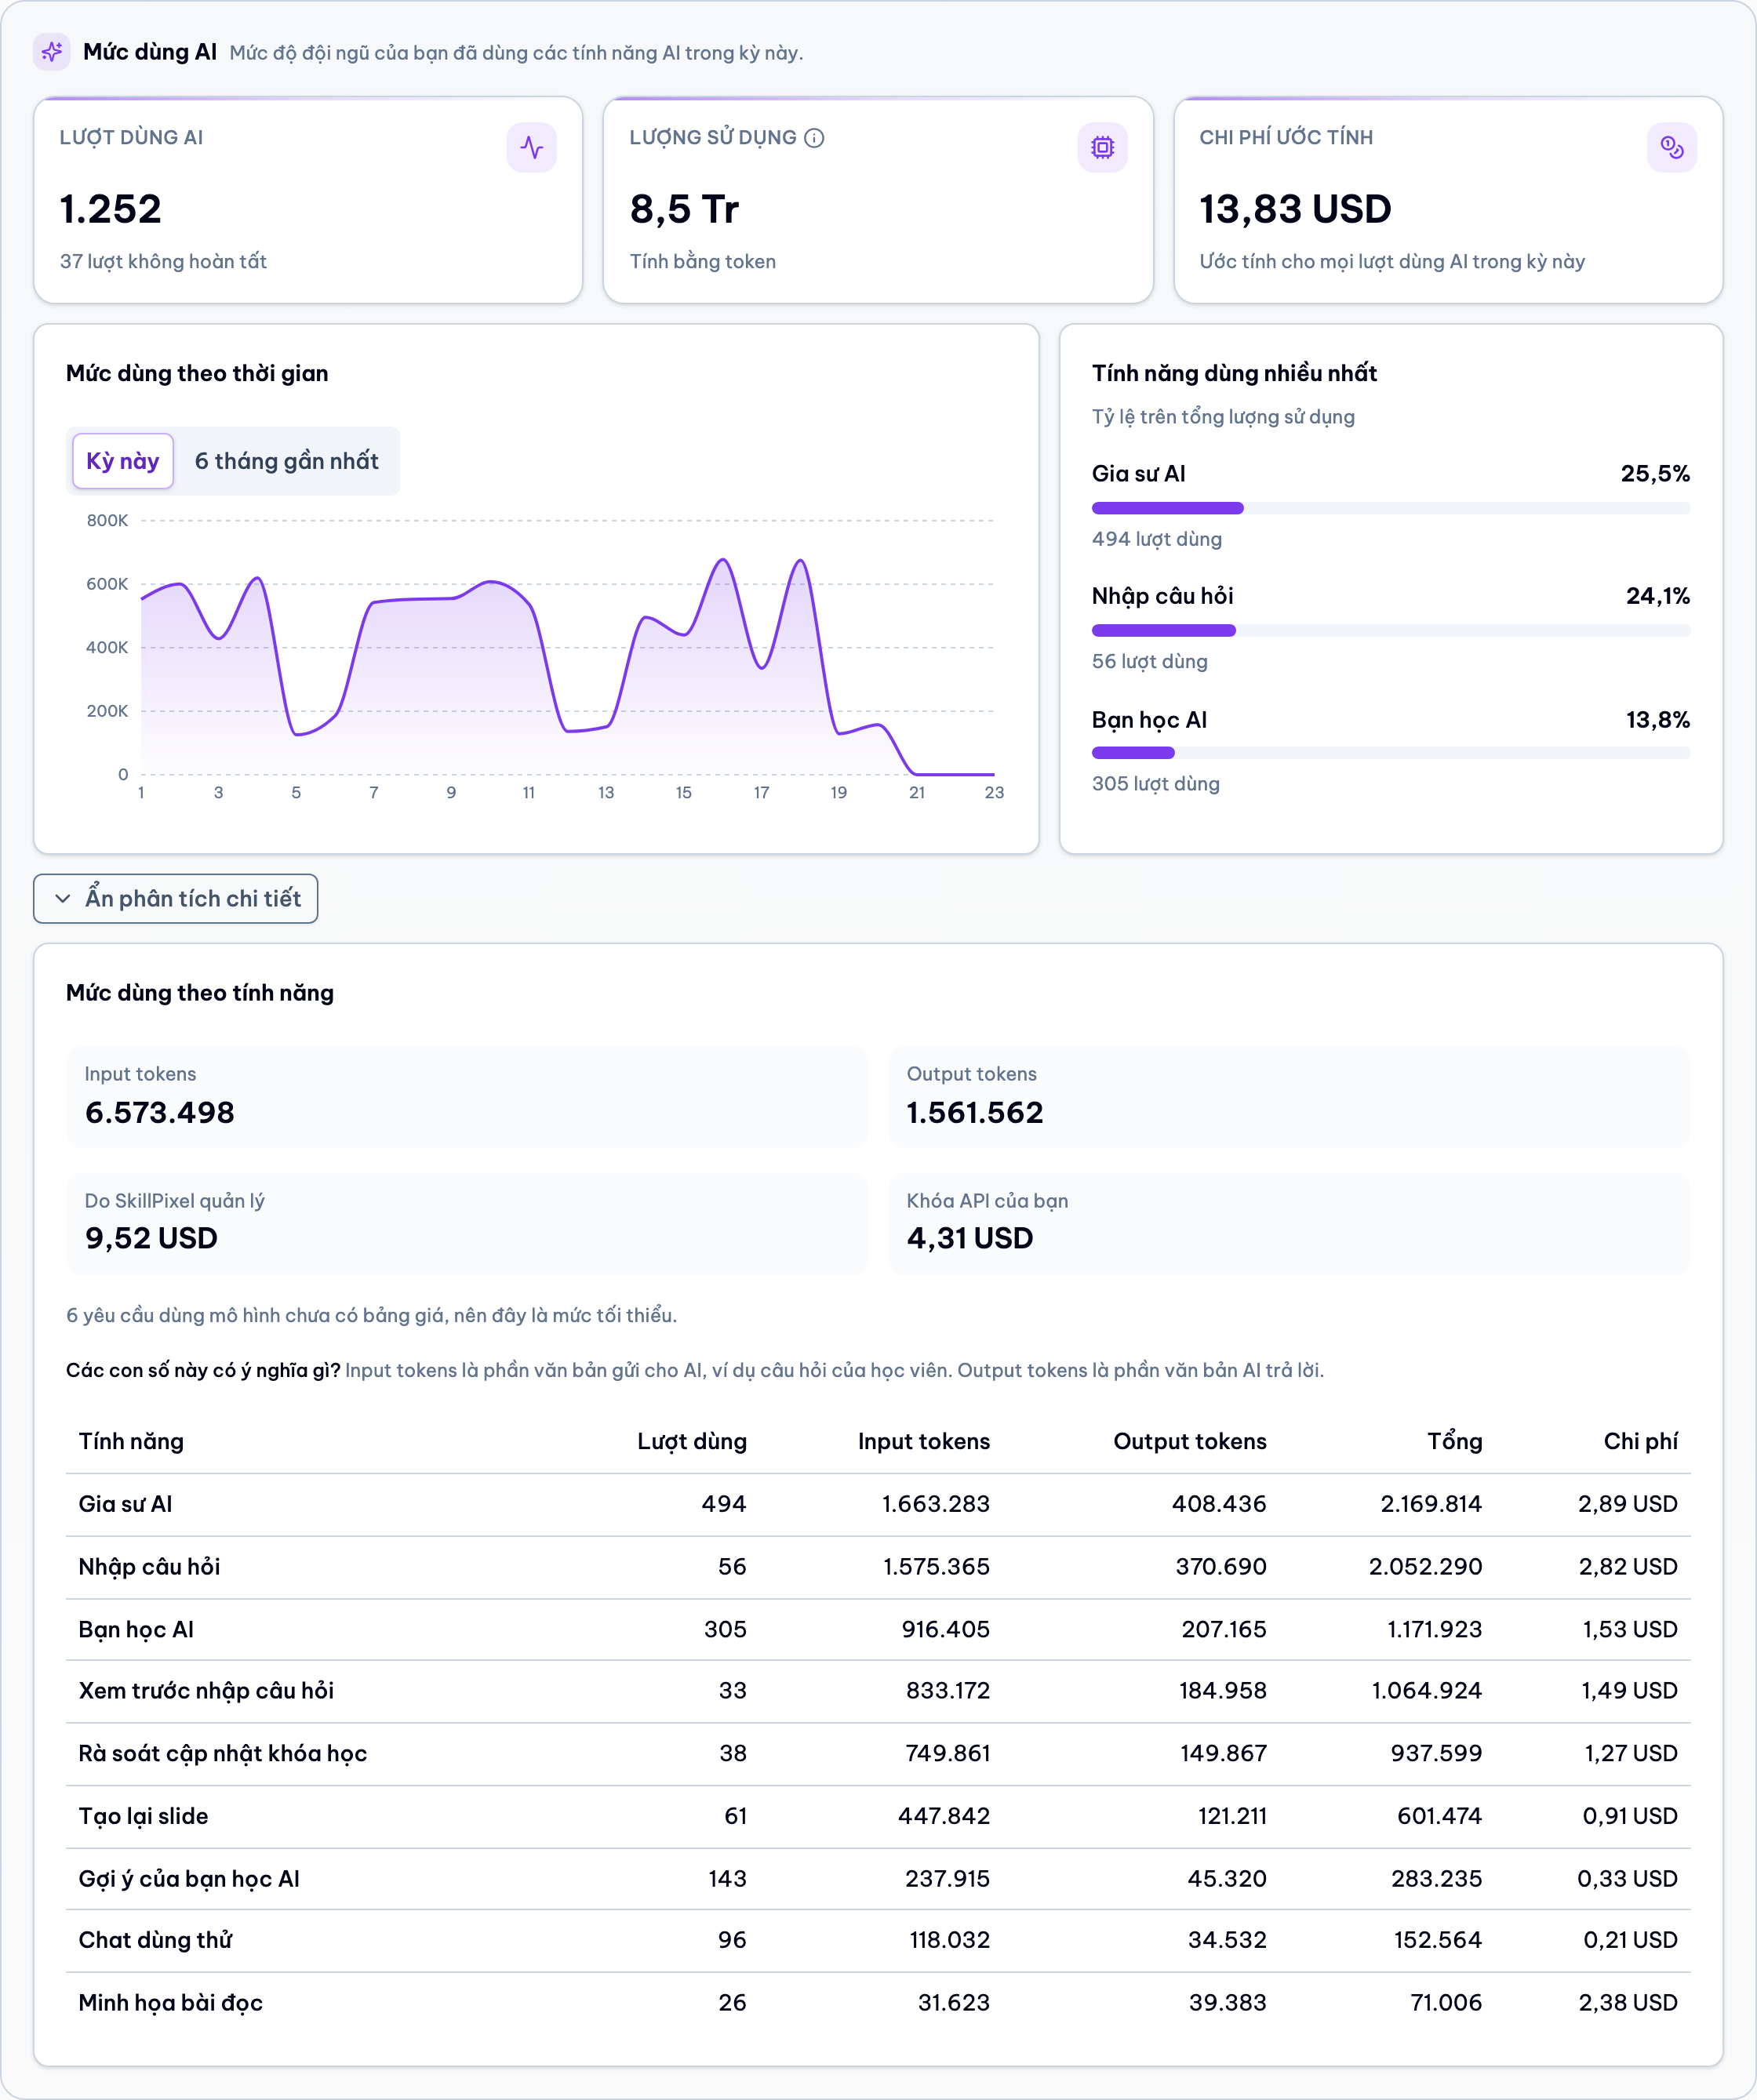Click the Gợi ý của bạn học AI row
The width and height of the screenshot is (1757, 2100).
tap(878, 1878)
